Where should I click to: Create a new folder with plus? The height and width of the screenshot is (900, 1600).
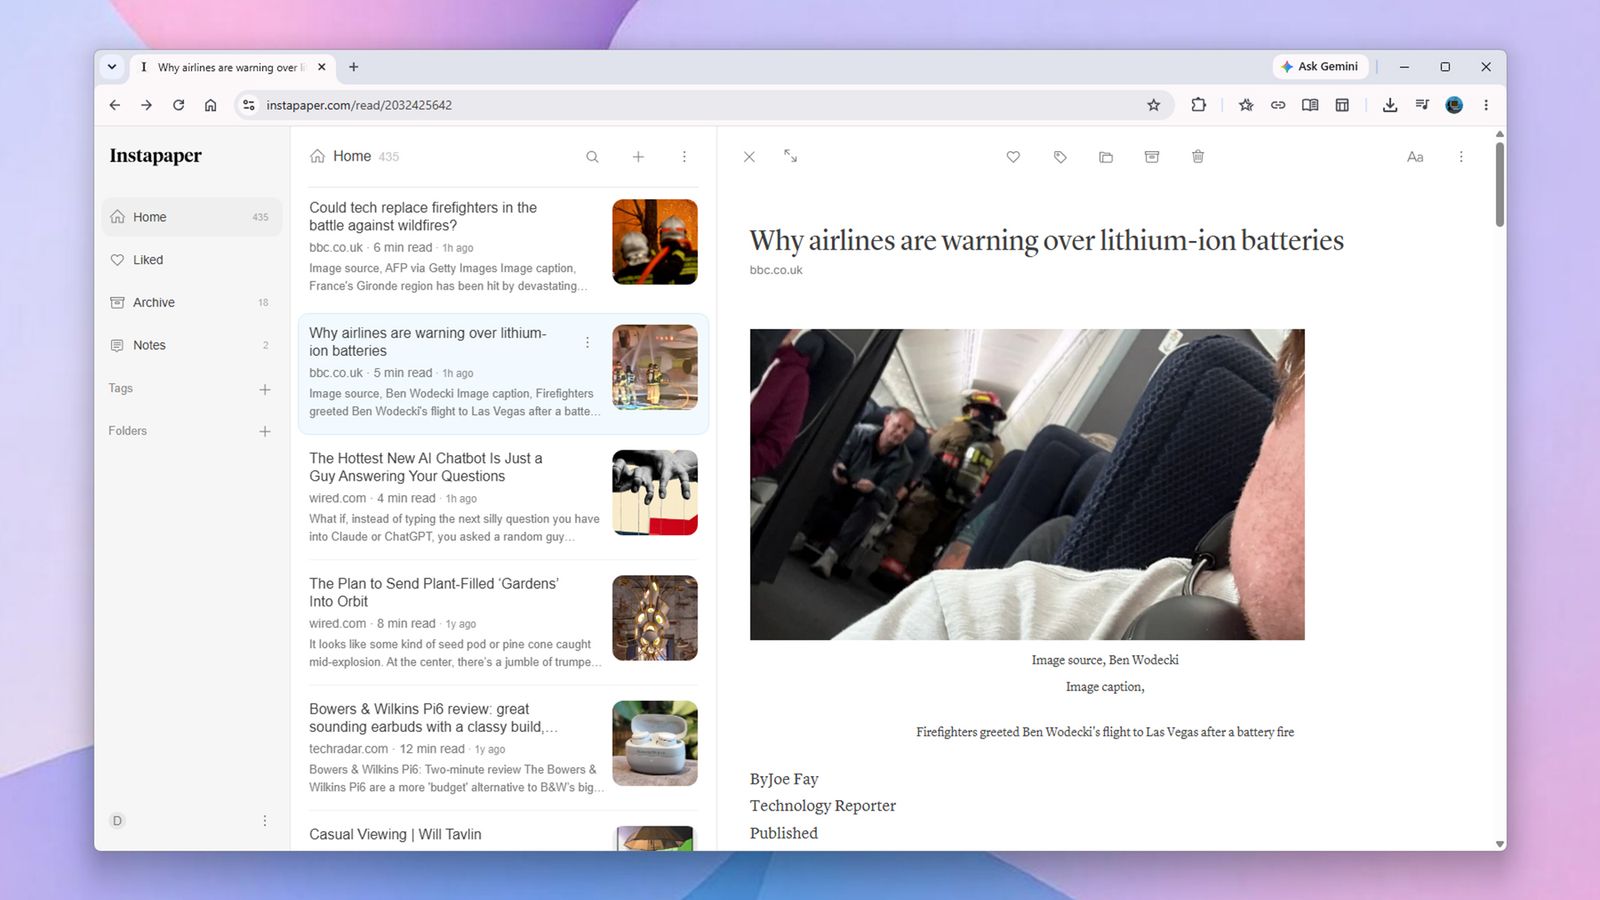[x=265, y=432]
